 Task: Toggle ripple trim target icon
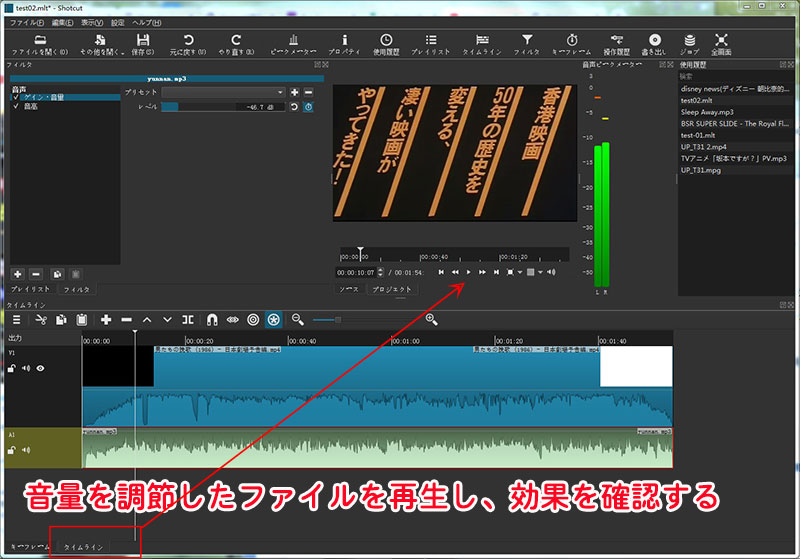(x=253, y=320)
